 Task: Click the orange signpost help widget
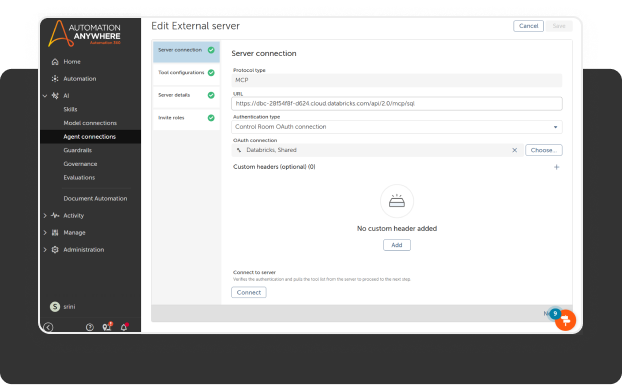tap(565, 320)
